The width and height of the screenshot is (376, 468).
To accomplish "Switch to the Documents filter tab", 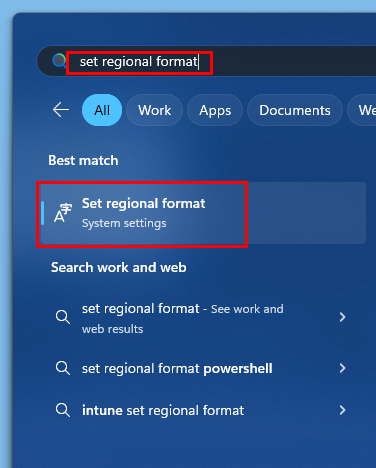I will [x=295, y=110].
